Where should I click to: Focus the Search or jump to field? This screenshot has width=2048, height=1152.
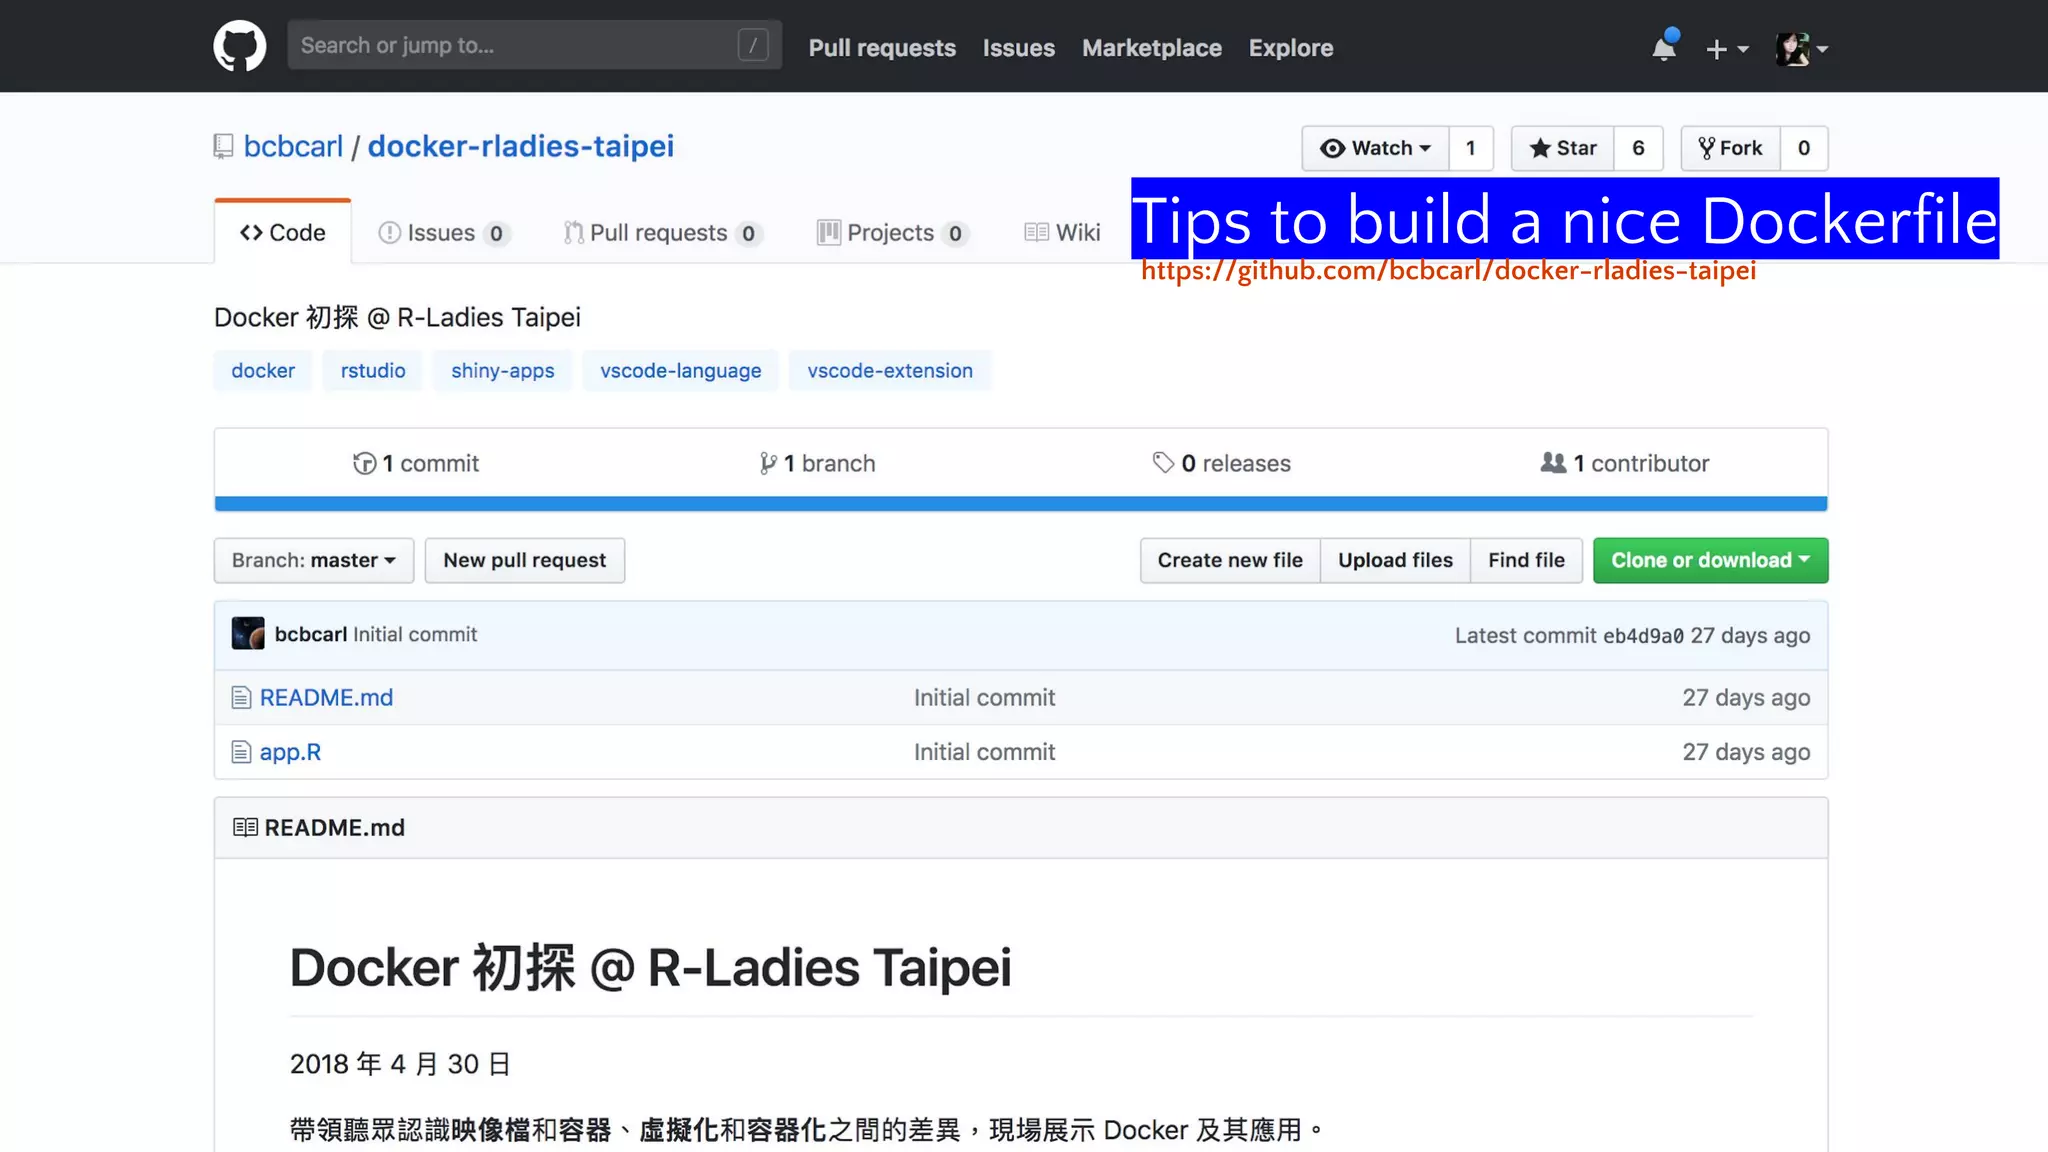point(534,45)
